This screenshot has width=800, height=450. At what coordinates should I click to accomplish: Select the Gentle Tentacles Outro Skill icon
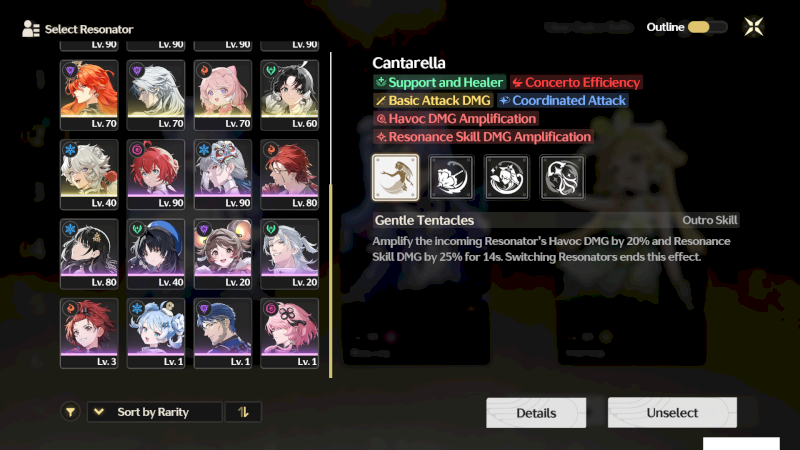coord(395,177)
